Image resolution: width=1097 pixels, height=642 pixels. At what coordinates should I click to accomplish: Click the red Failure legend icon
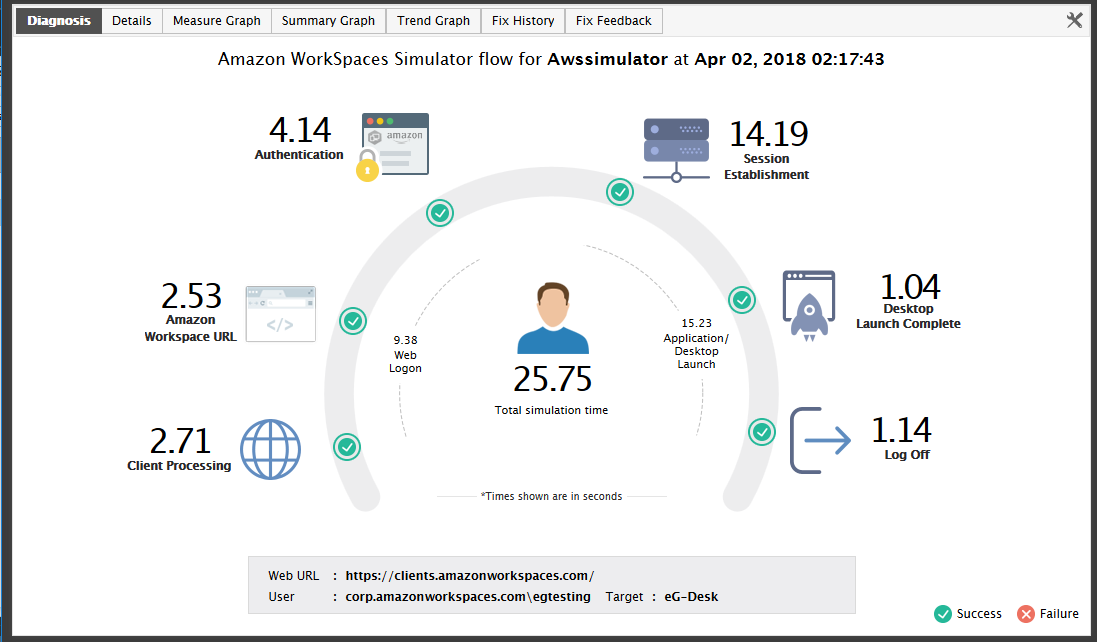(x=1026, y=614)
